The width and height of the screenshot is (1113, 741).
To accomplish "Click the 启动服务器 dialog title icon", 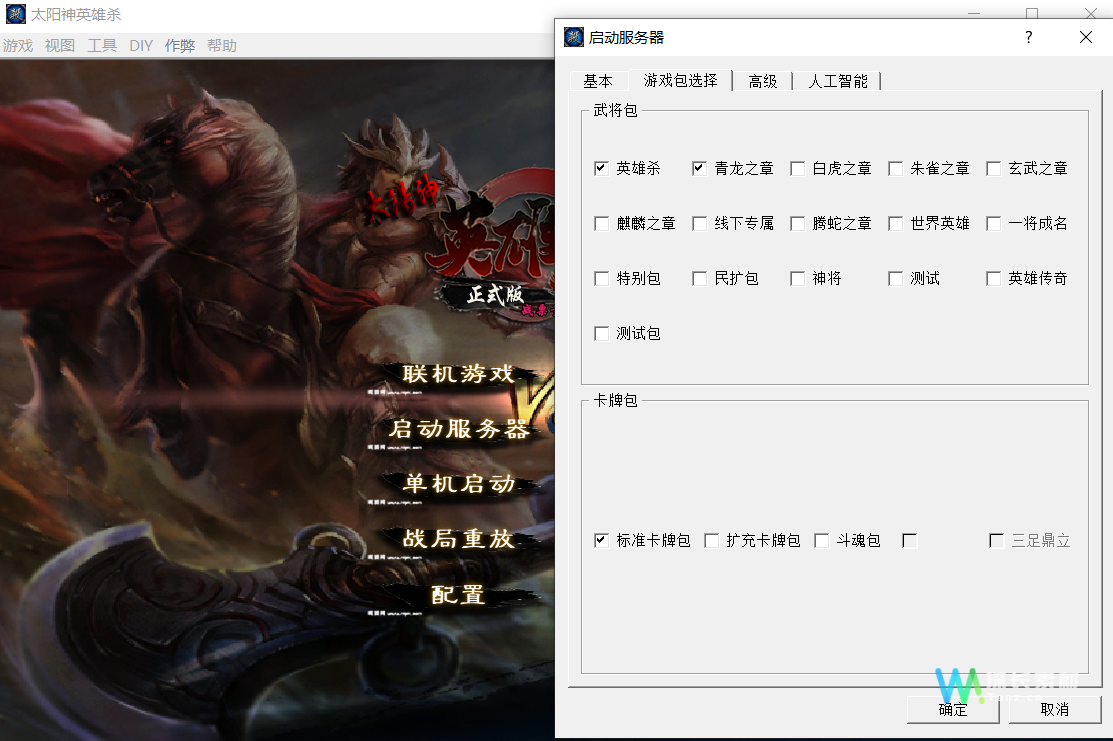I will click(x=574, y=37).
